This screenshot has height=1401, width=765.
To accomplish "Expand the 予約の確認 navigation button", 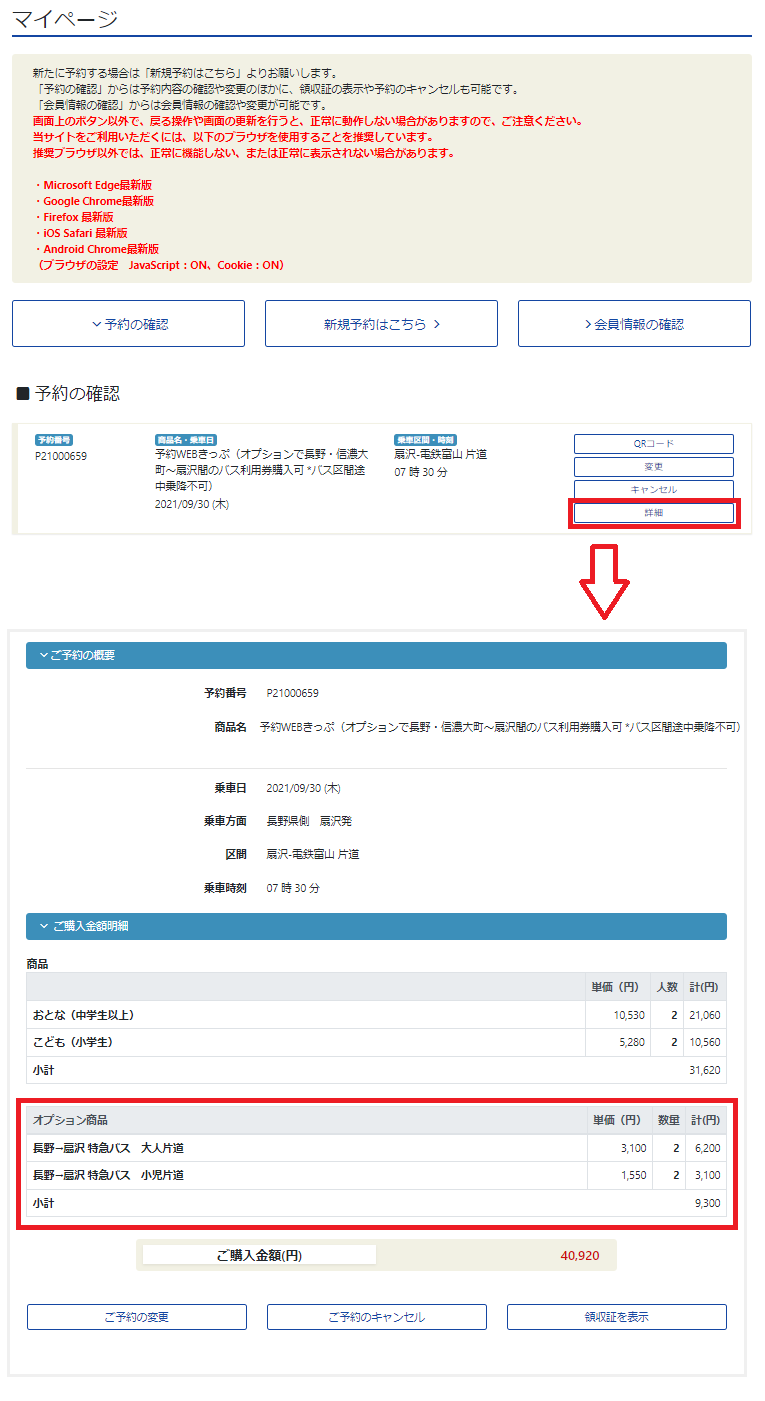I will pos(128,324).
